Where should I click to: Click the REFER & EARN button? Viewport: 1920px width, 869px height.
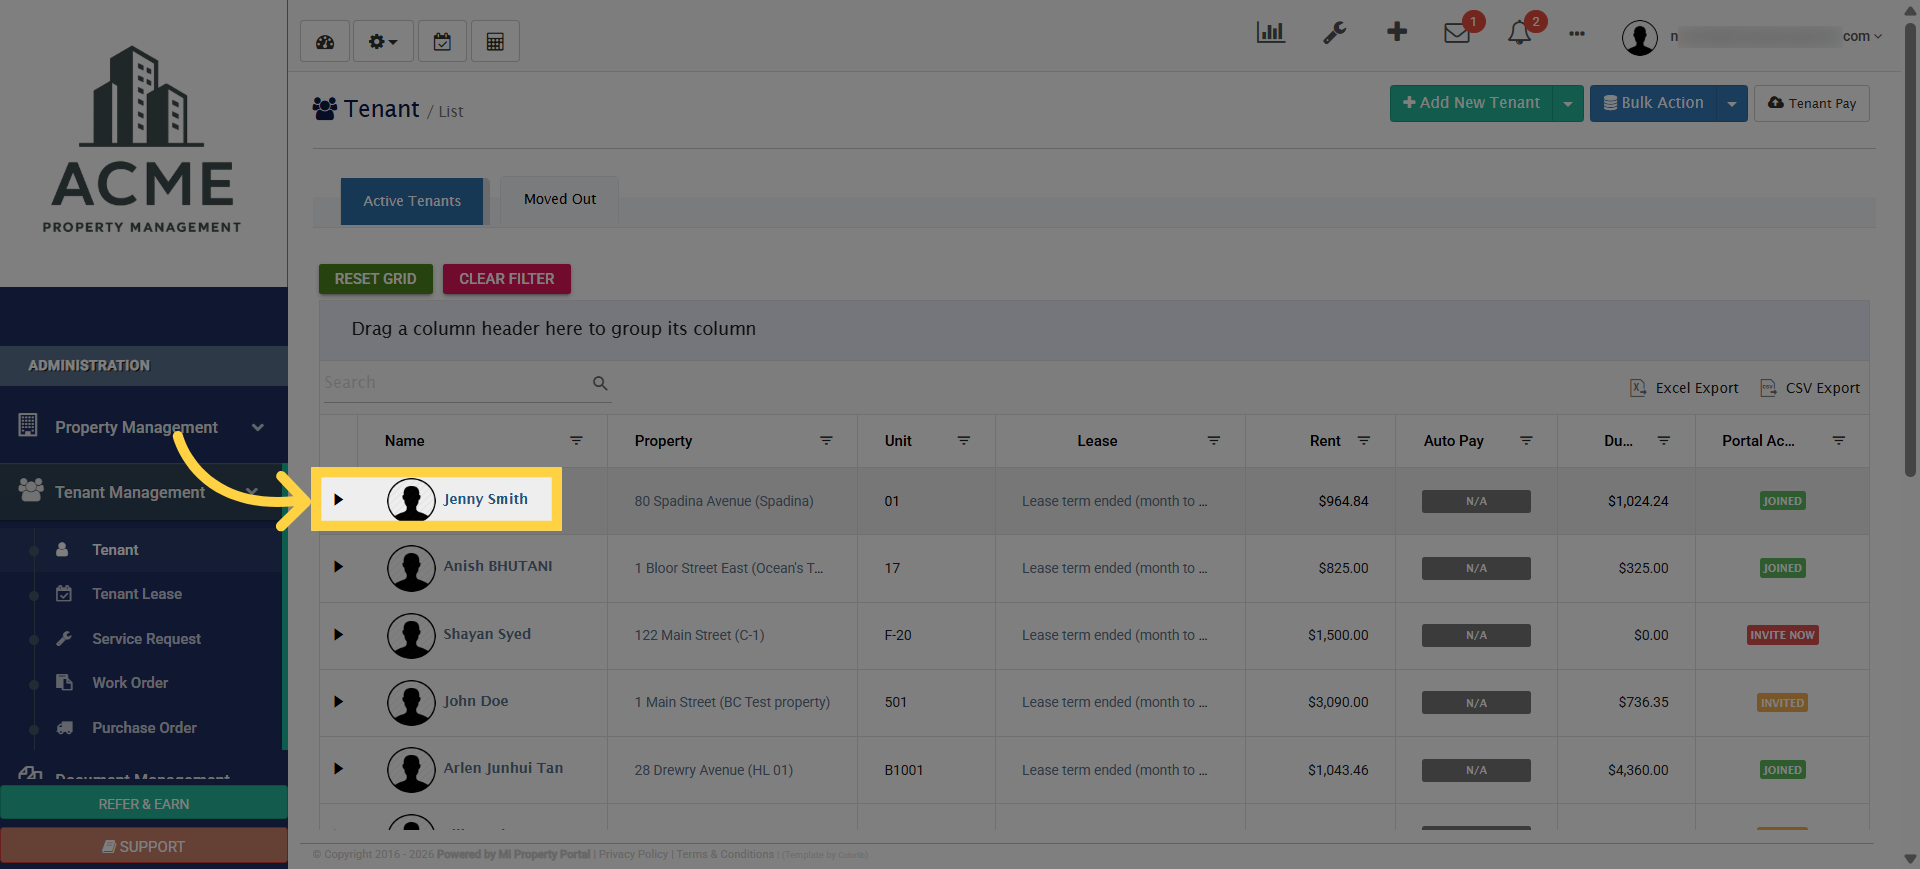tap(144, 804)
